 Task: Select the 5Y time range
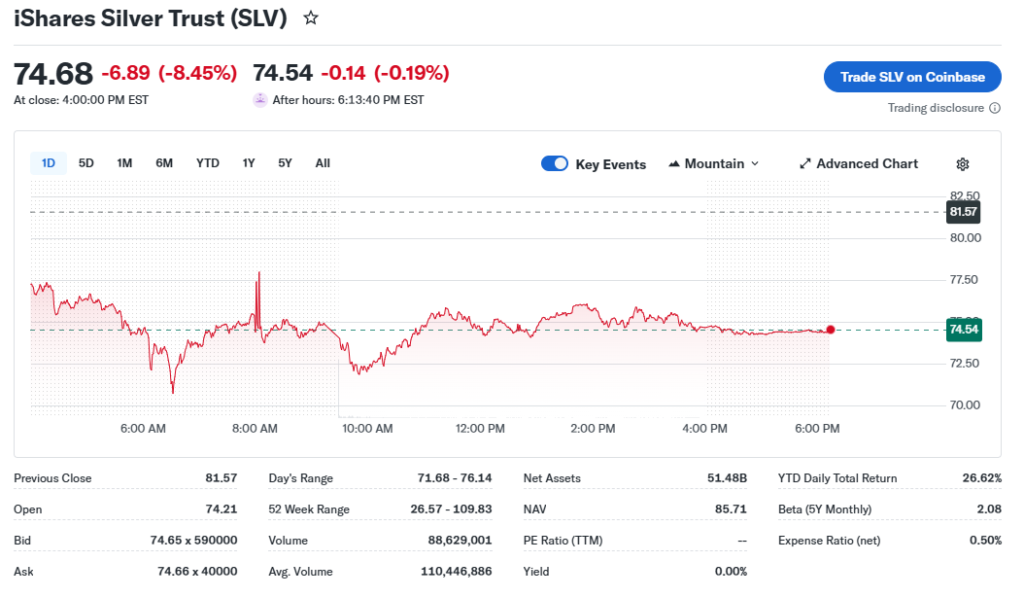[285, 163]
